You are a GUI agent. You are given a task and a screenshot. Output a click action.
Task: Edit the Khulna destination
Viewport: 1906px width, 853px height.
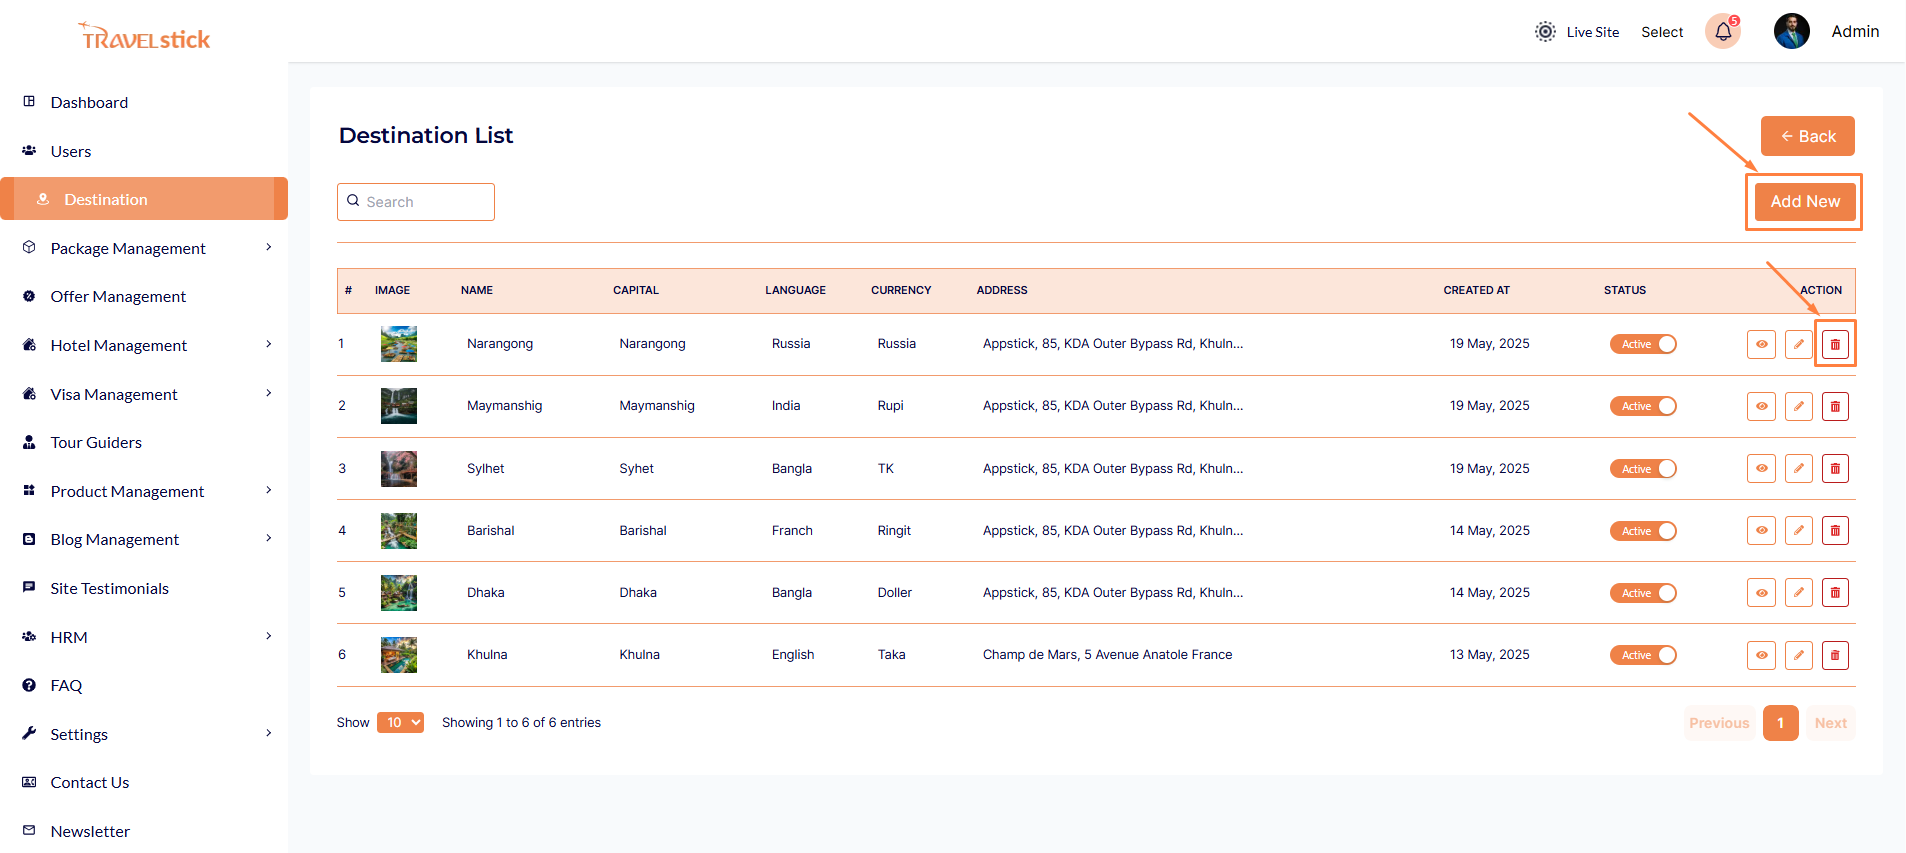coord(1798,655)
